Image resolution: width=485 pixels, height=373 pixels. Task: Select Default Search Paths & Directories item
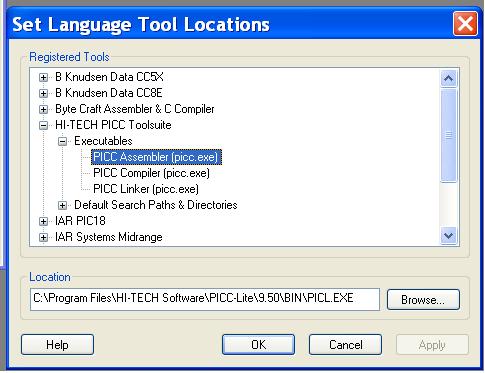[156, 205]
